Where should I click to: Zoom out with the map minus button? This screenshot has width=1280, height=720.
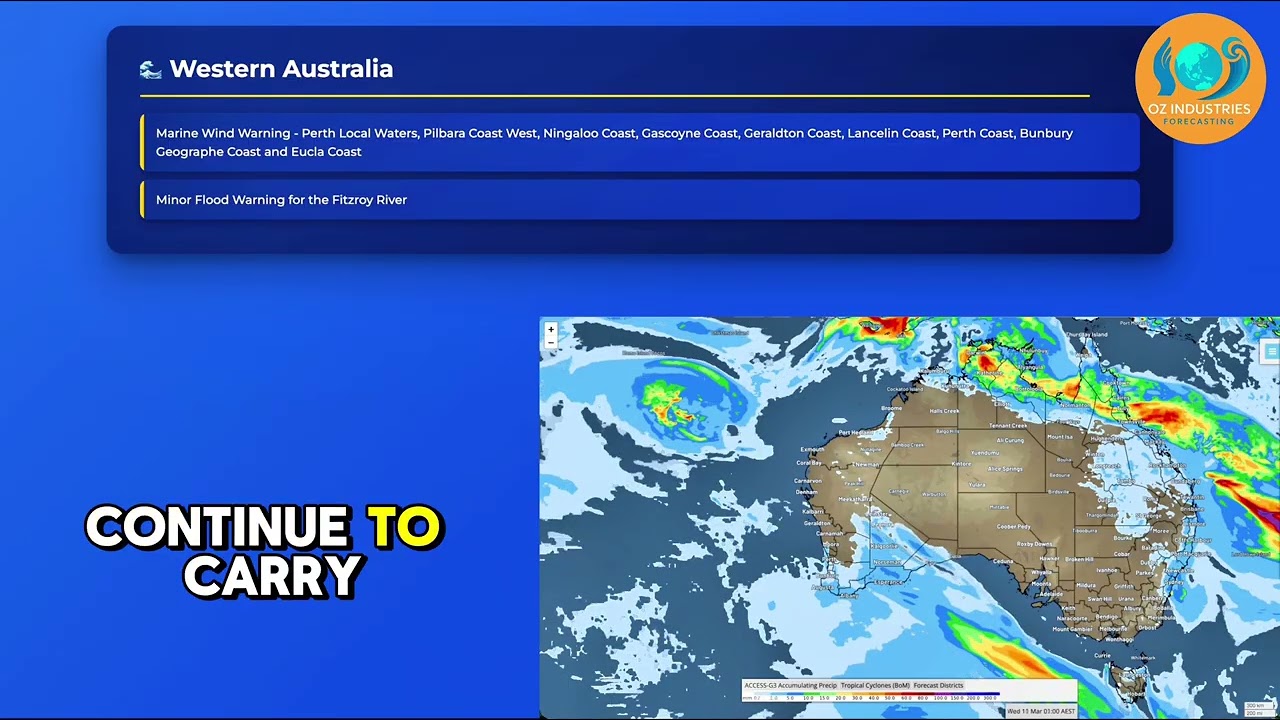(550, 342)
